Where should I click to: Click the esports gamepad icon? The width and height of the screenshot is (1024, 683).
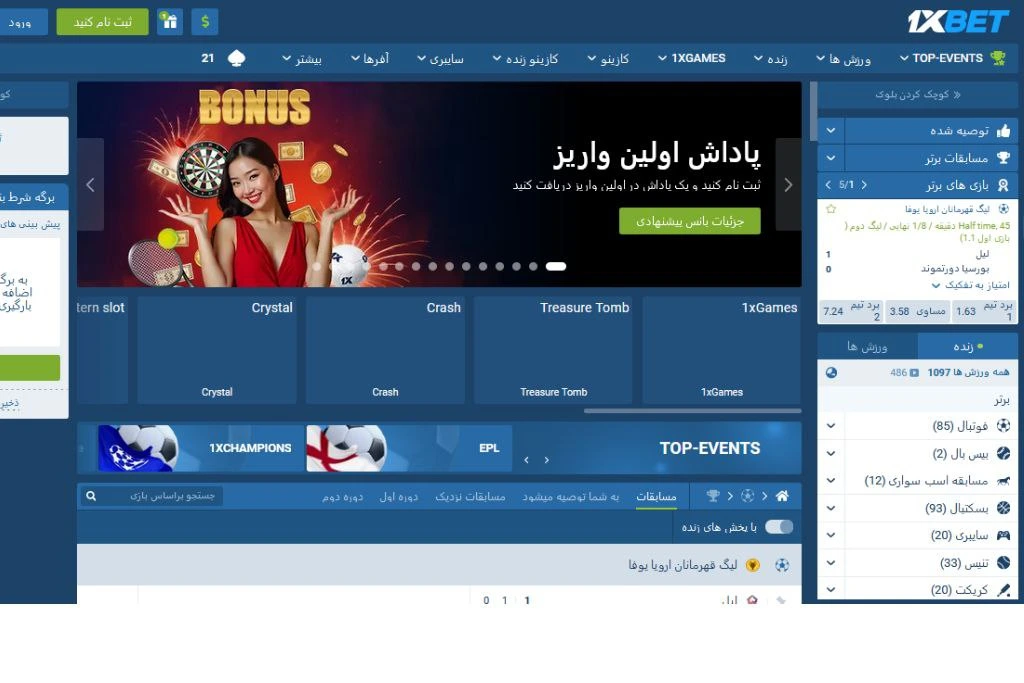tap(1004, 535)
